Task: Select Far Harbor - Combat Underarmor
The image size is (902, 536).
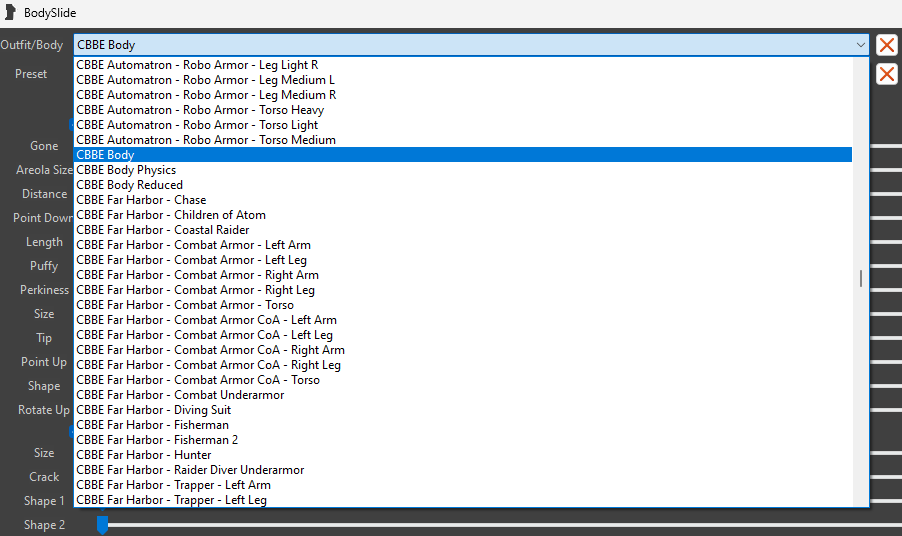Action: point(463,395)
